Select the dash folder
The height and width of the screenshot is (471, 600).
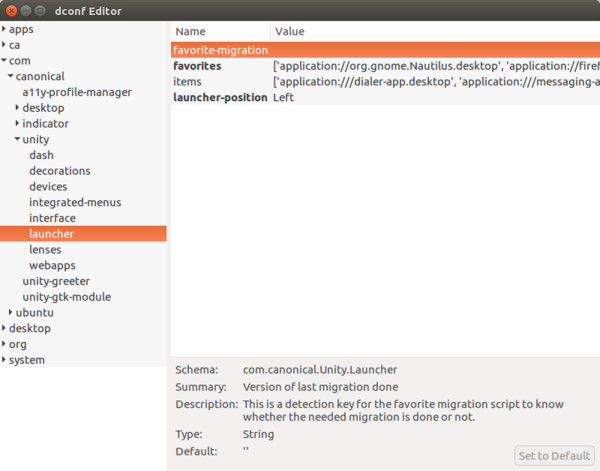click(41, 155)
